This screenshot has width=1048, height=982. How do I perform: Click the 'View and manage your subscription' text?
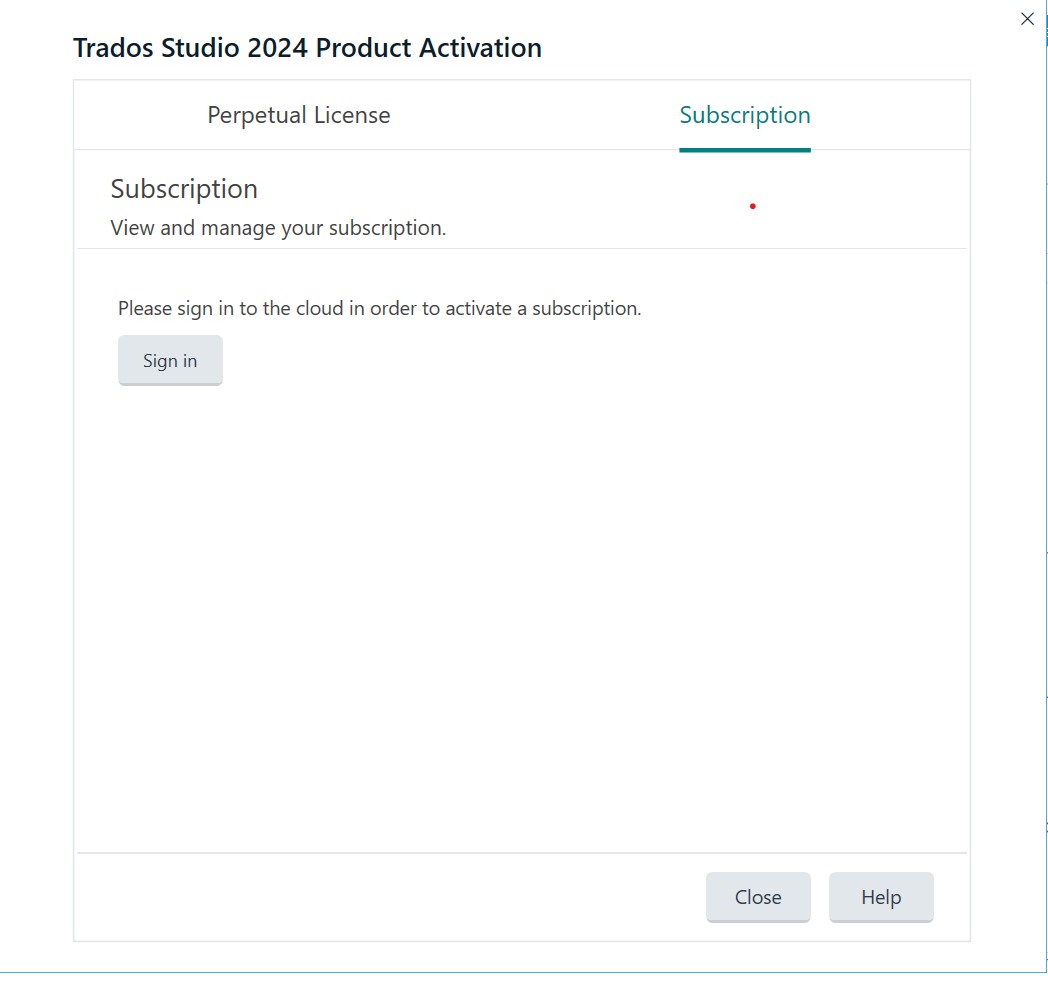(x=278, y=228)
